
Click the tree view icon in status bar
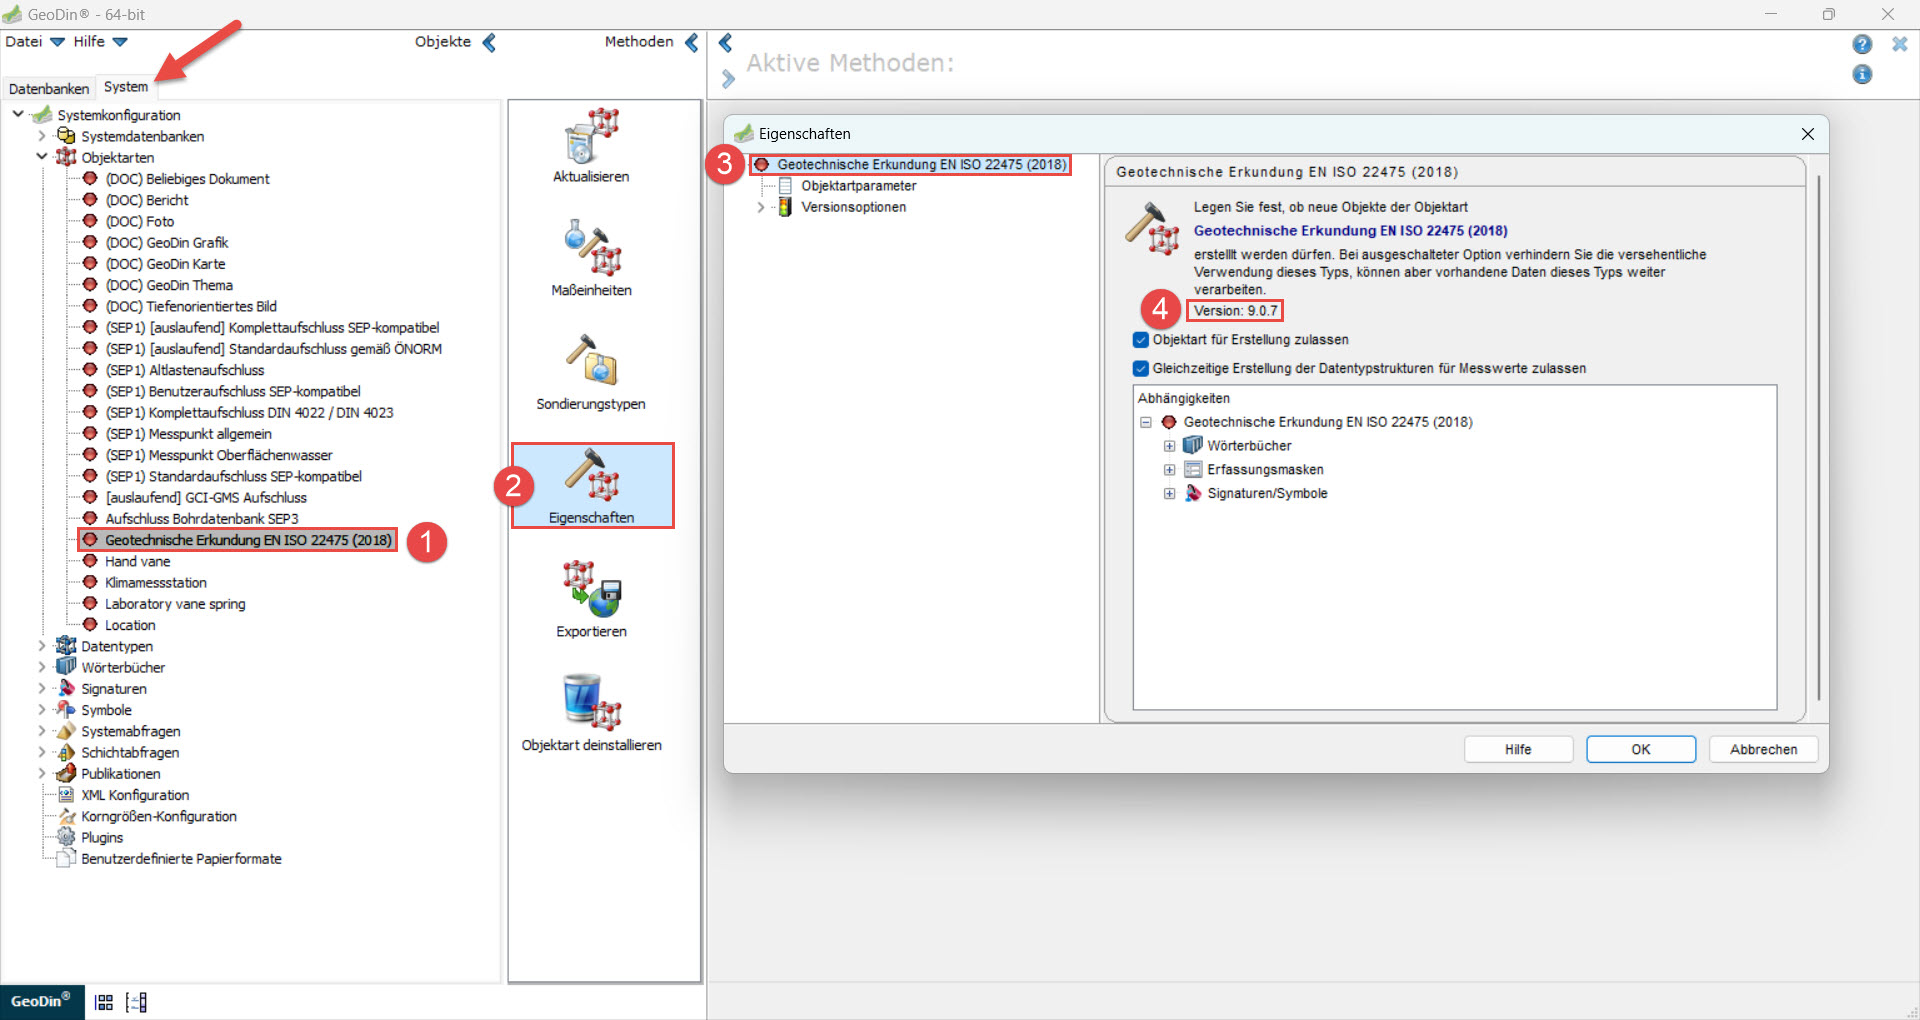click(137, 1002)
